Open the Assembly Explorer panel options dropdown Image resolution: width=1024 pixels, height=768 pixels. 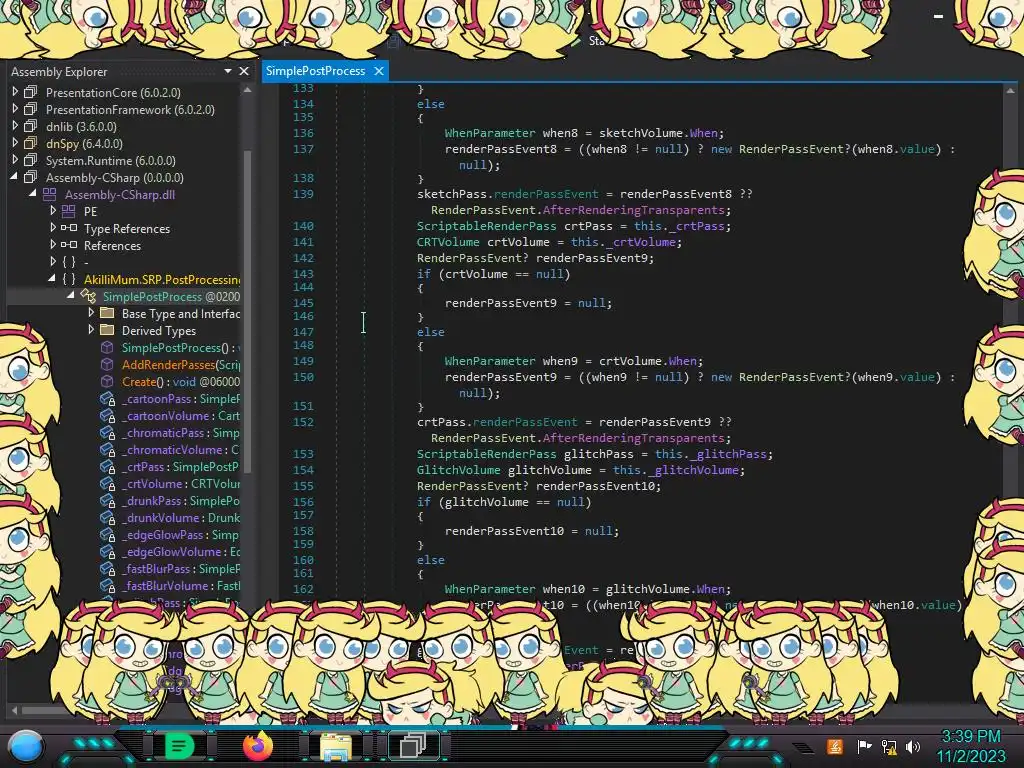coord(228,71)
